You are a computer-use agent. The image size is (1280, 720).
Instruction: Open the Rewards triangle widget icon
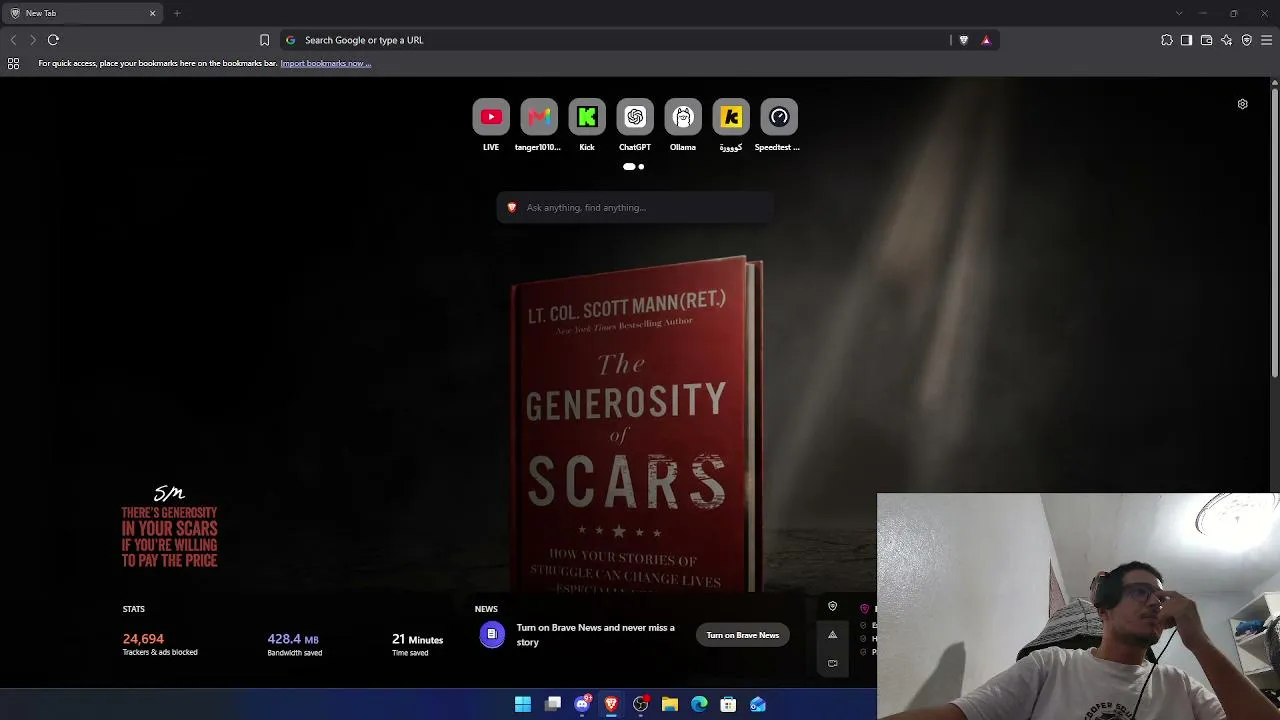(832, 634)
